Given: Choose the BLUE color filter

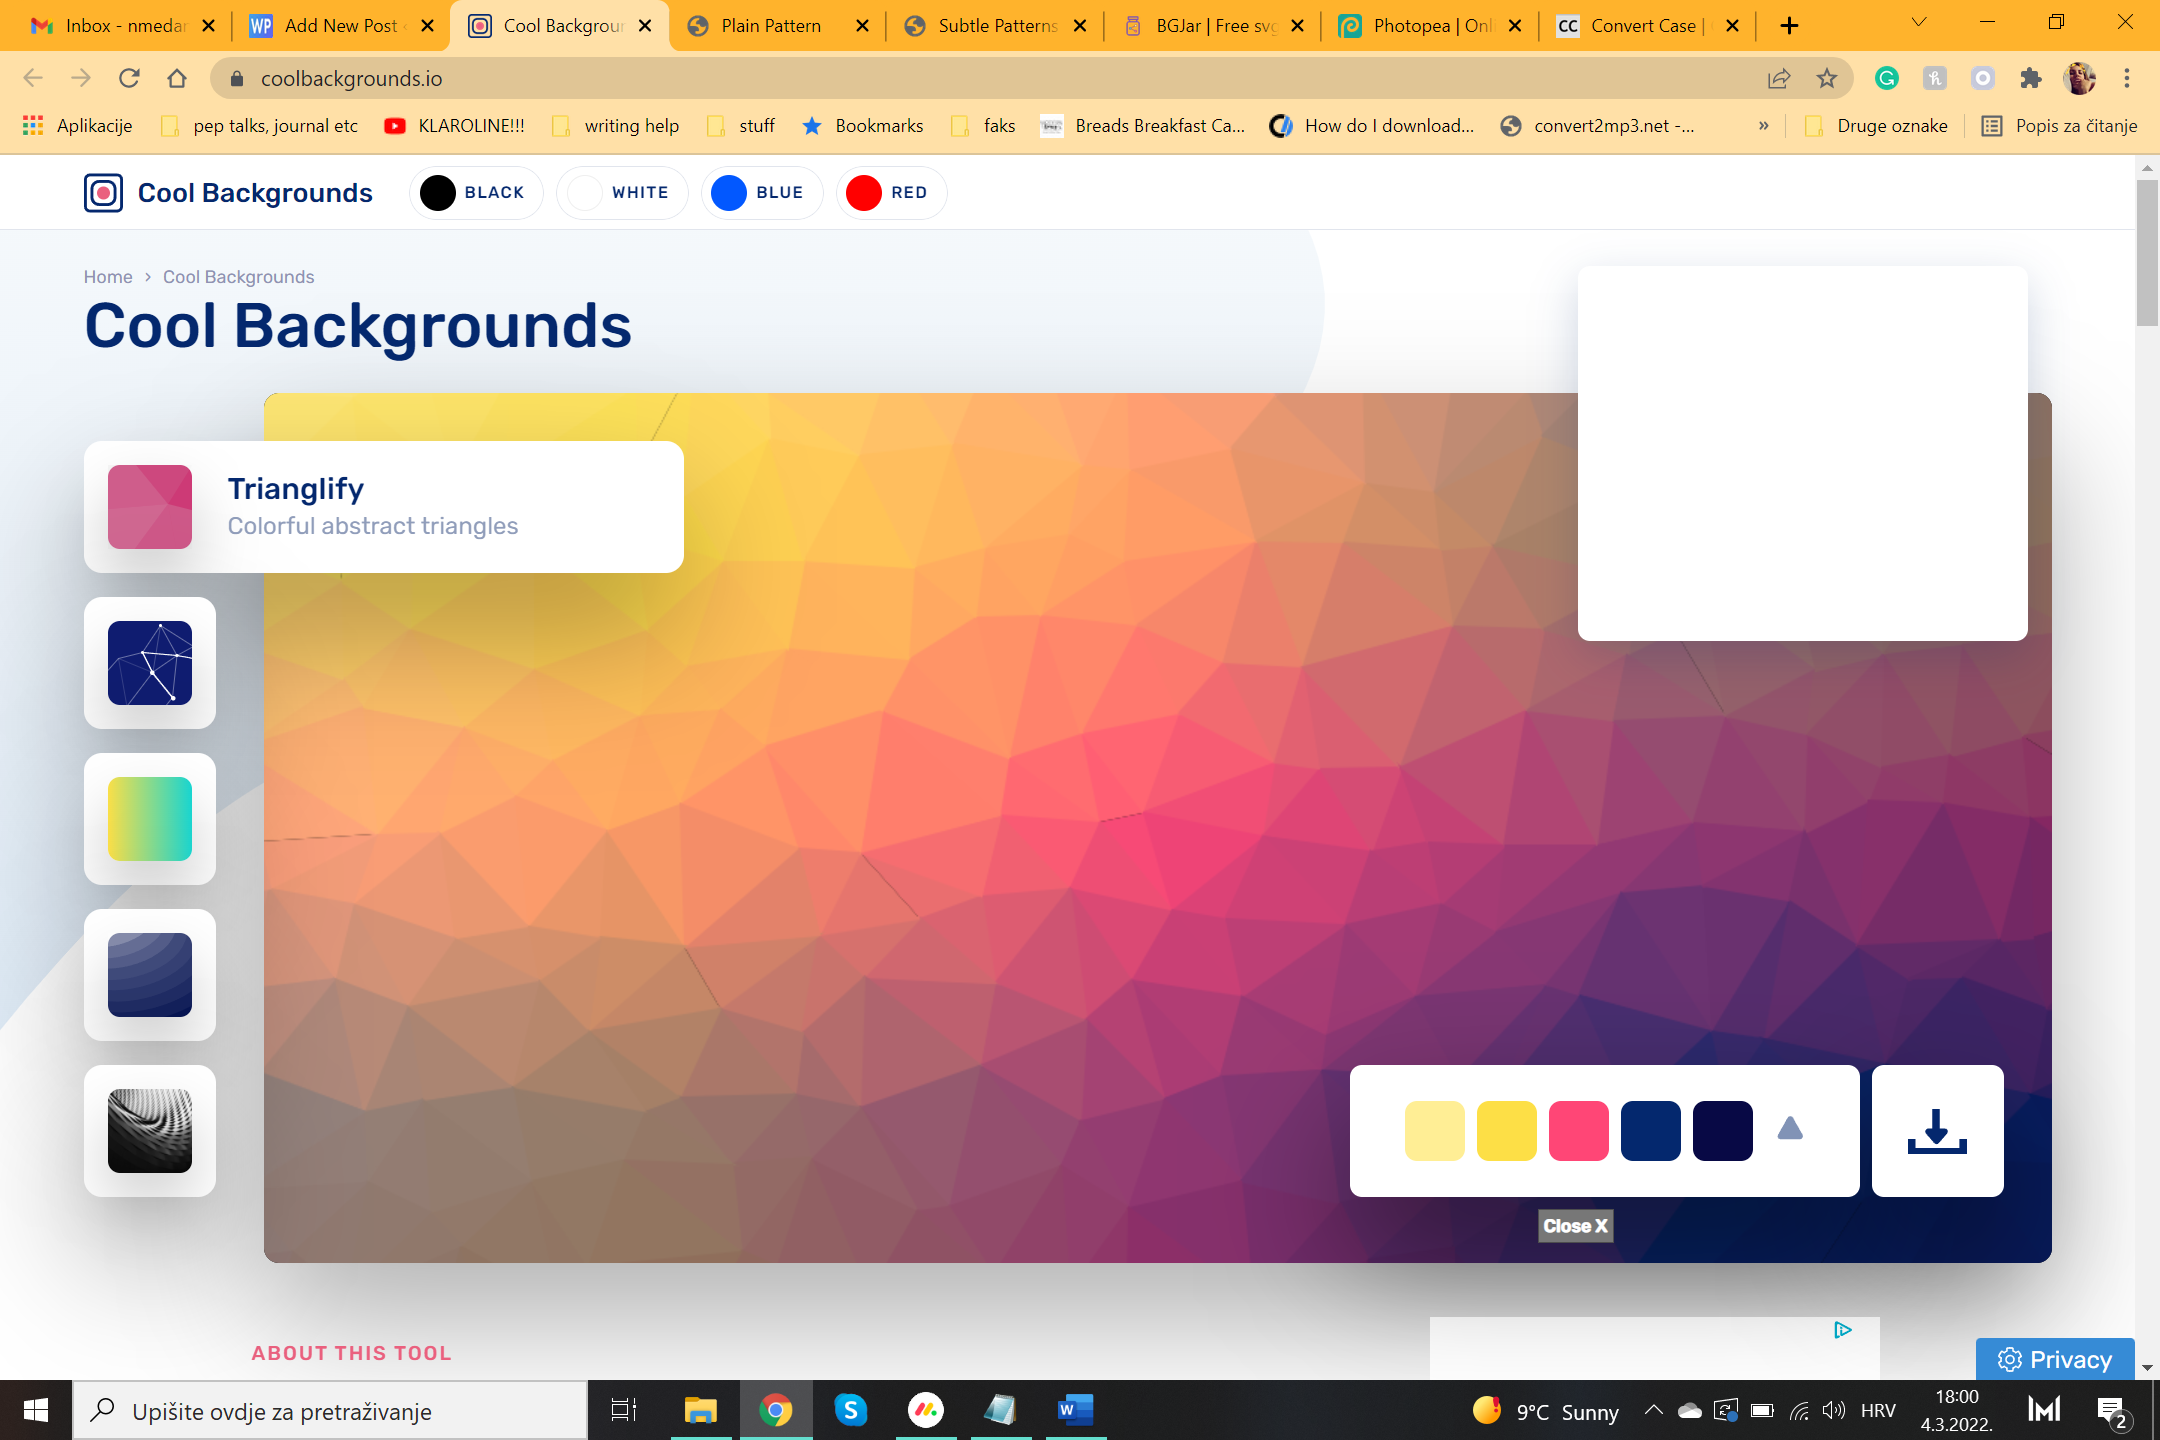Looking at the screenshot, I should tap(761, 193).
